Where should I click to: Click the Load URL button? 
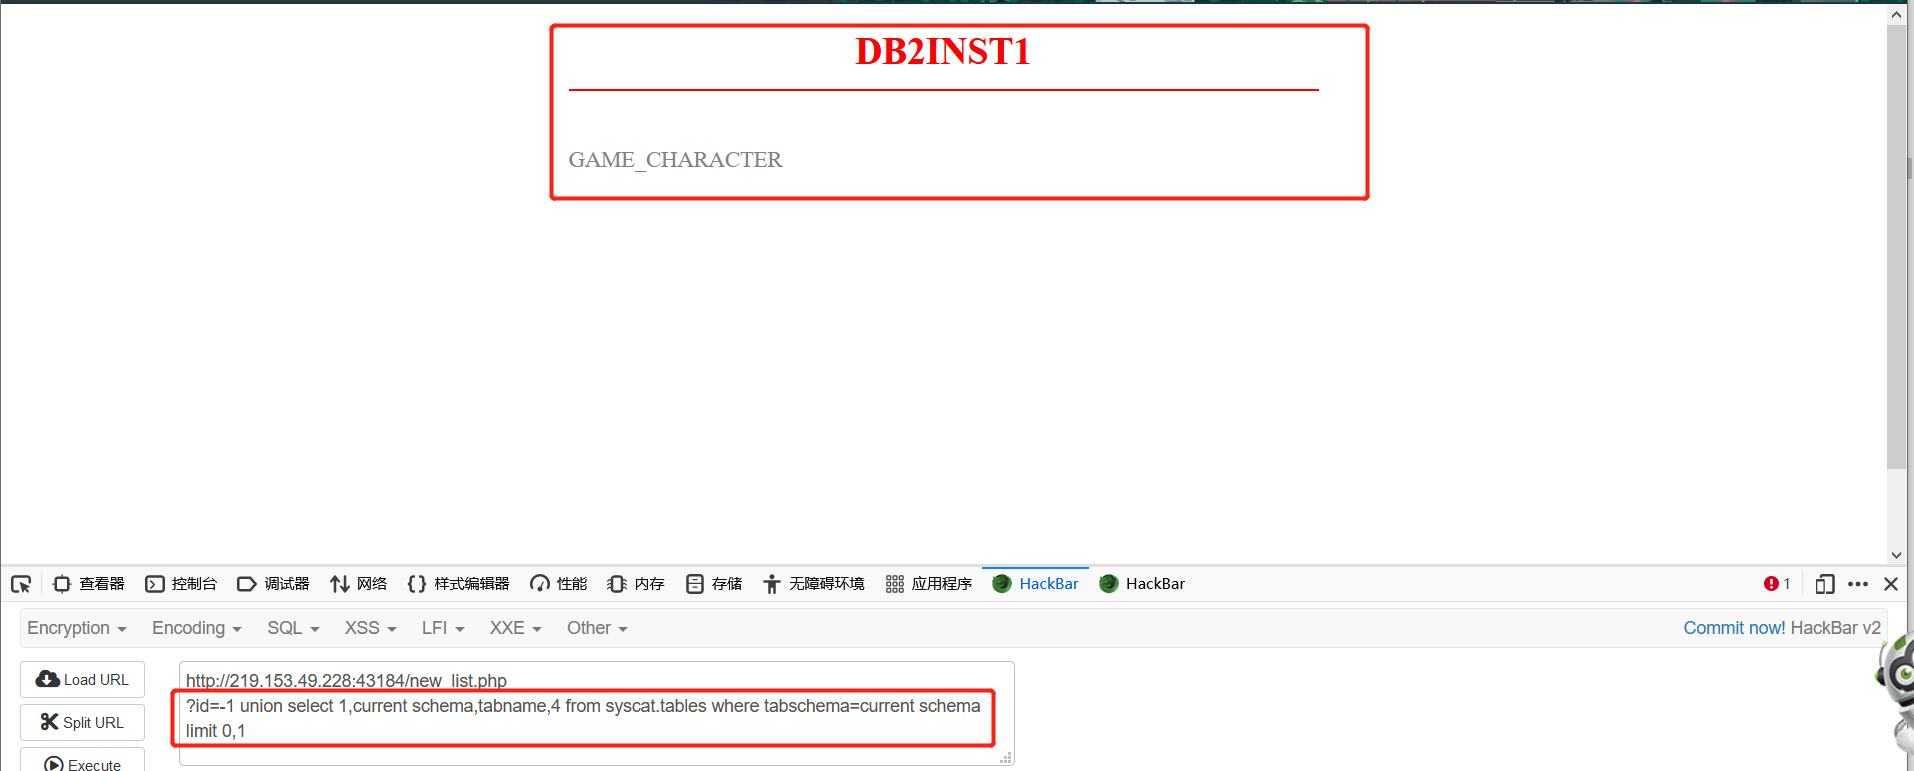pos(82,680)
